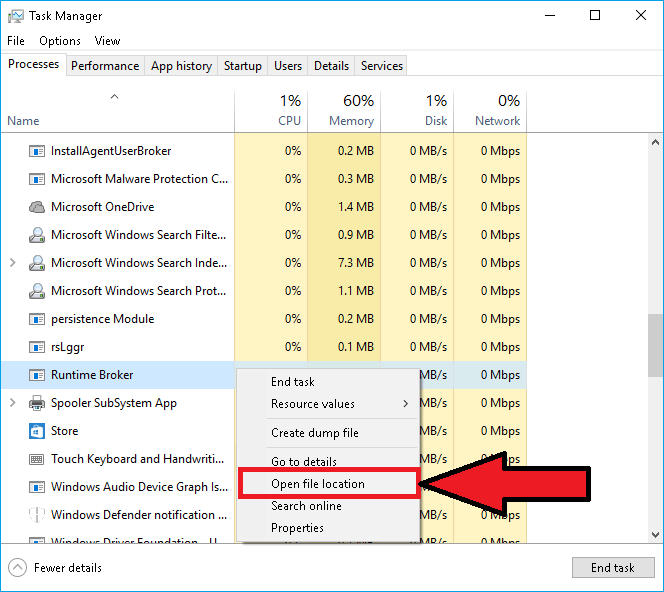The width and height of the screenshot is (664, 592).
Task: Sort by the CPU column header
Action: click(271, 111)
